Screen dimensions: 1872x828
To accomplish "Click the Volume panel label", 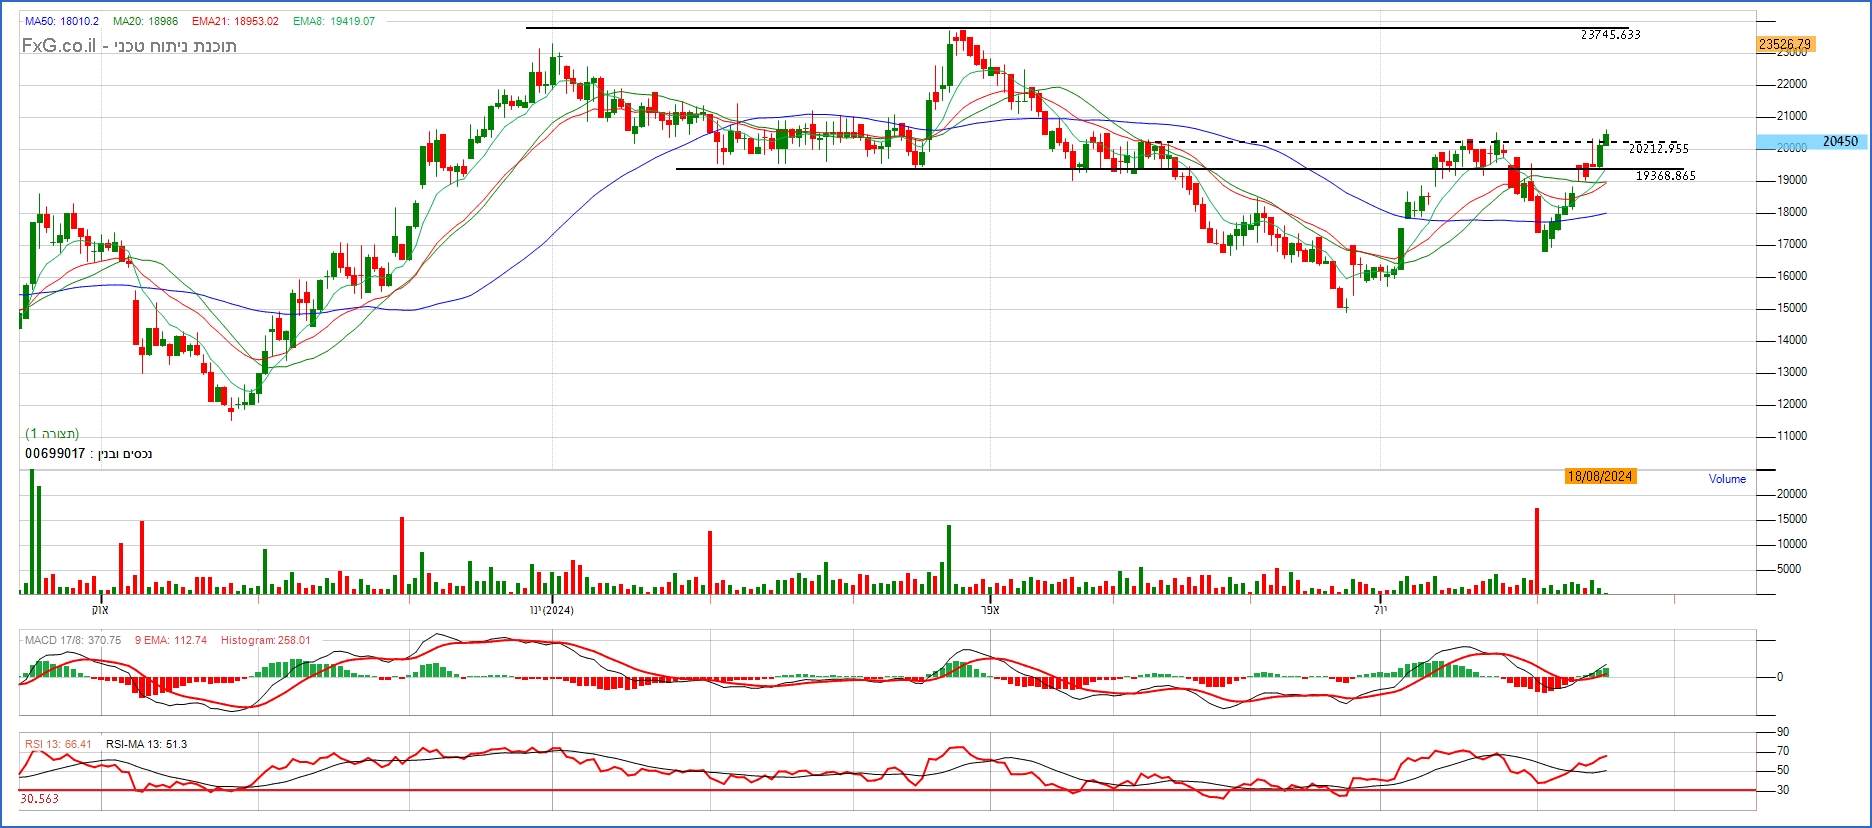I will click(1727, 479).
